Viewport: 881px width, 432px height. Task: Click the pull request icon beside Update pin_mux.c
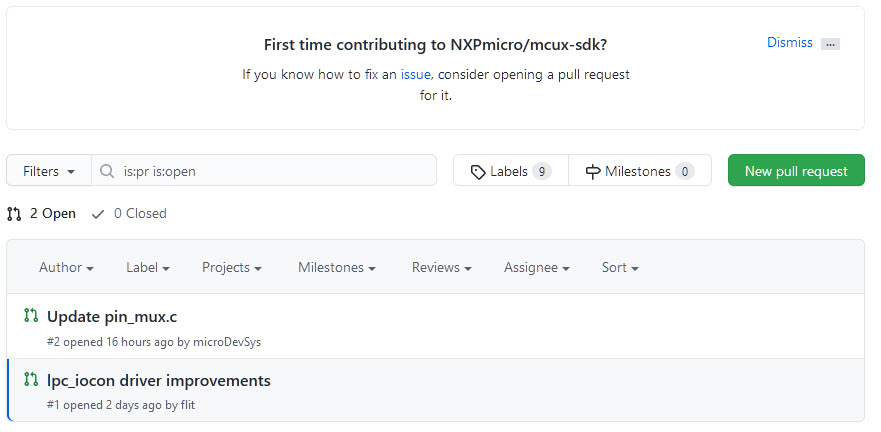pos(31,316)
